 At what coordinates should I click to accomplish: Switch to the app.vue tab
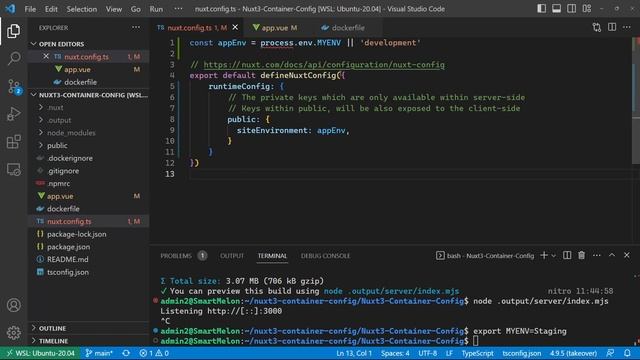pos(275,28)
